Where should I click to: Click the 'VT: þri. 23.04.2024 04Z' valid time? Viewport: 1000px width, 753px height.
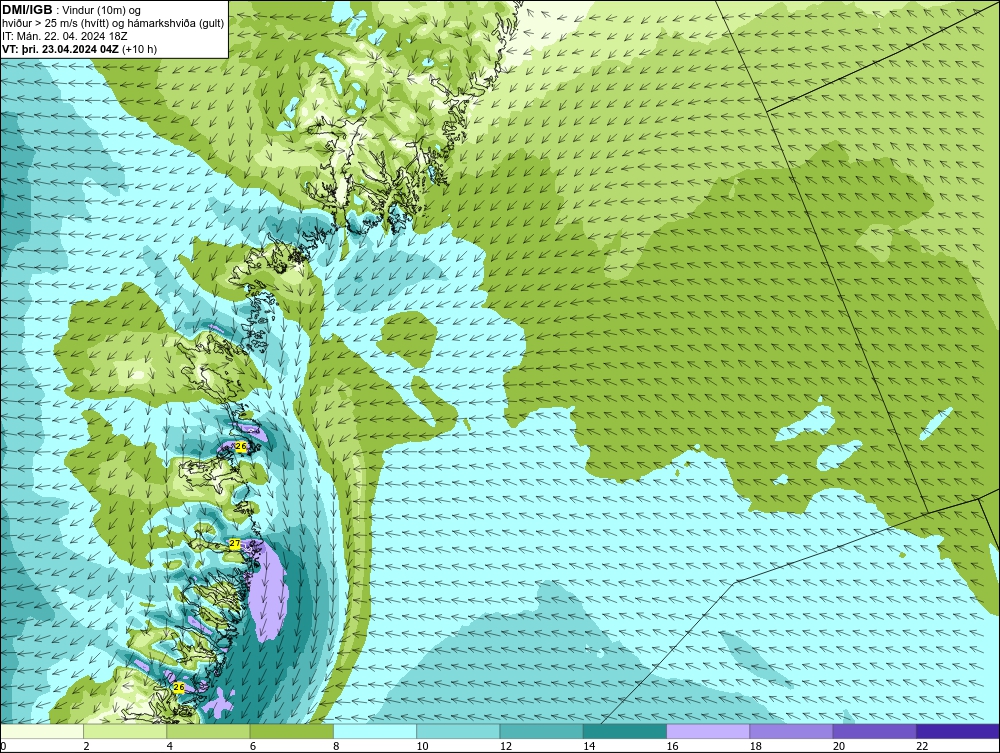point(60,48)
